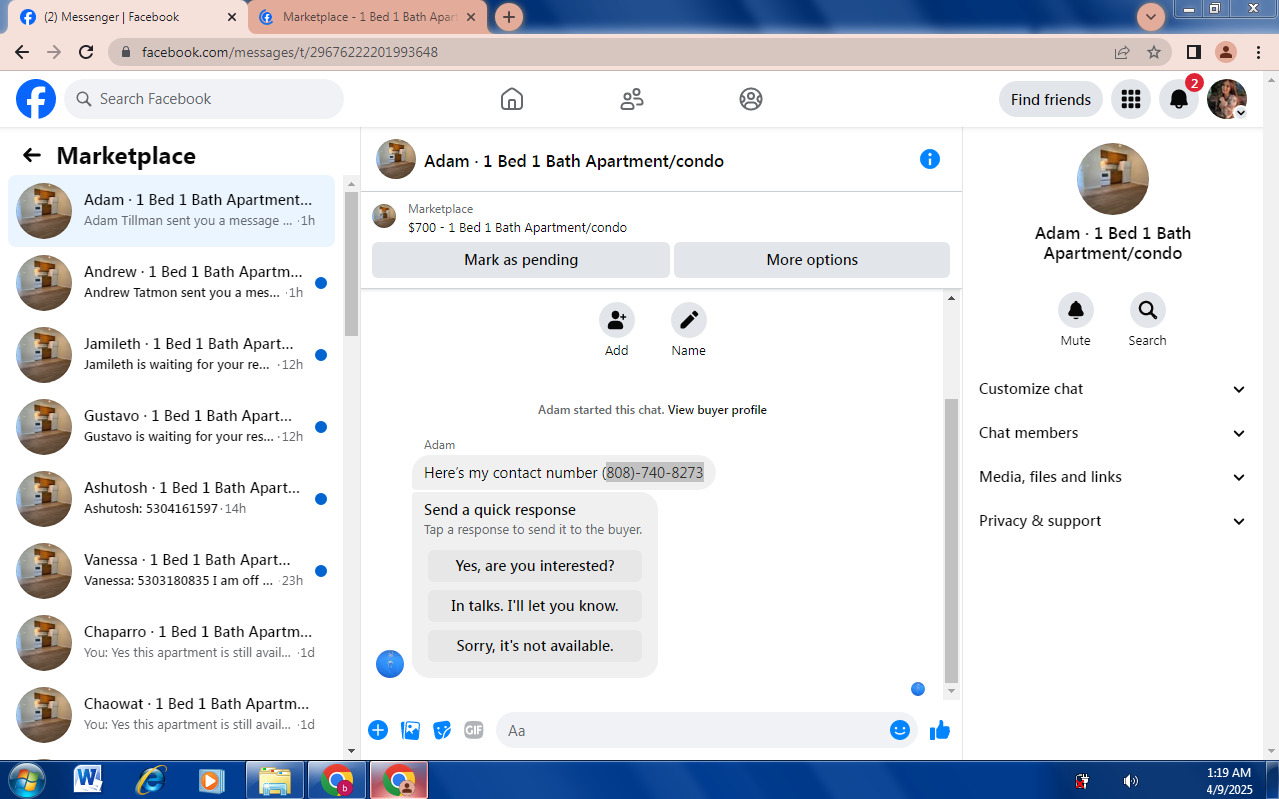The width and height of the screenshot is (1279, 799).
Task: Click the chat area vertical scrollbar
Action: point(951,540)
